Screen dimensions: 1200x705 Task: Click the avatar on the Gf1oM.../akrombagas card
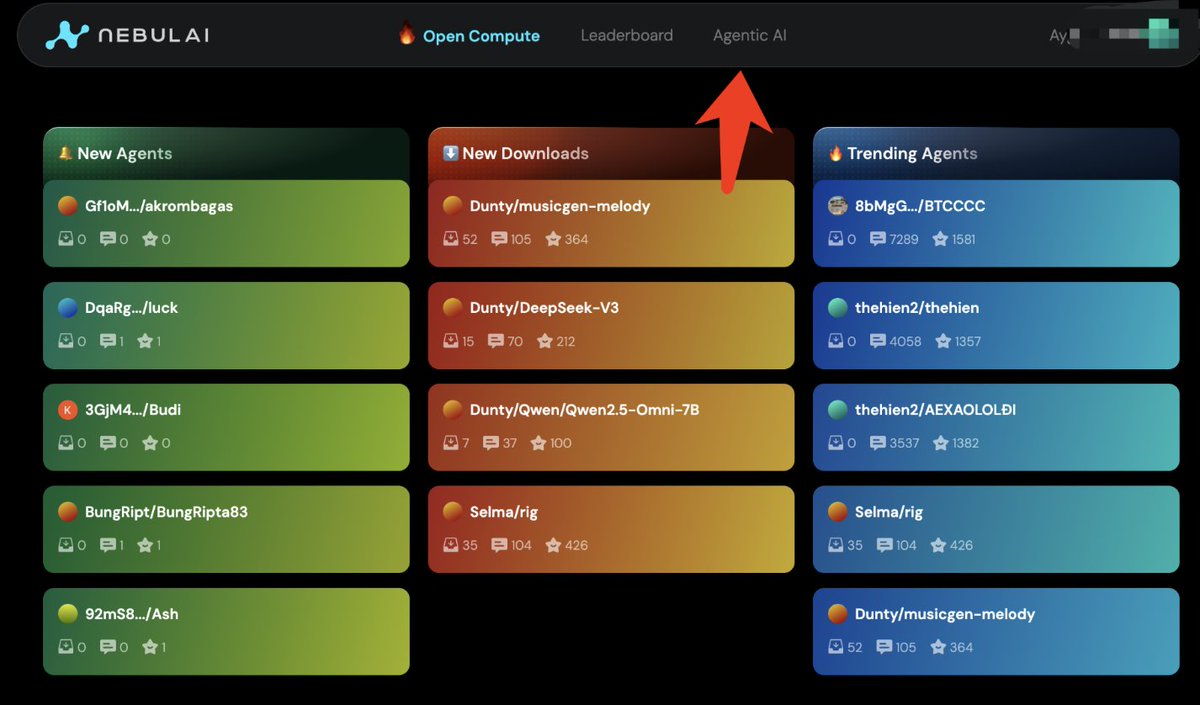68,206
